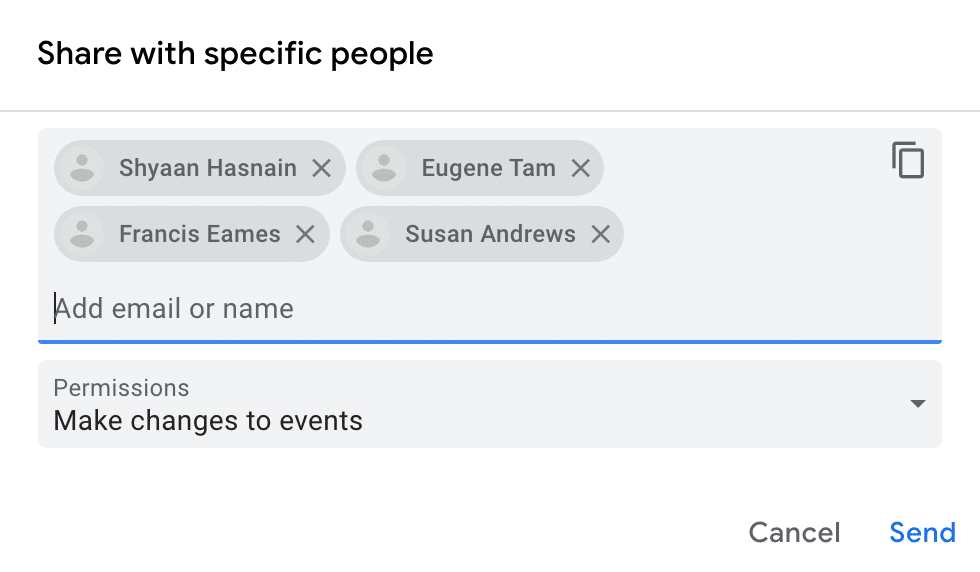Viewport: 980px width, 572px height.
Task: Click the avatar icon for Francis Eames
Action: click(83, 234)
